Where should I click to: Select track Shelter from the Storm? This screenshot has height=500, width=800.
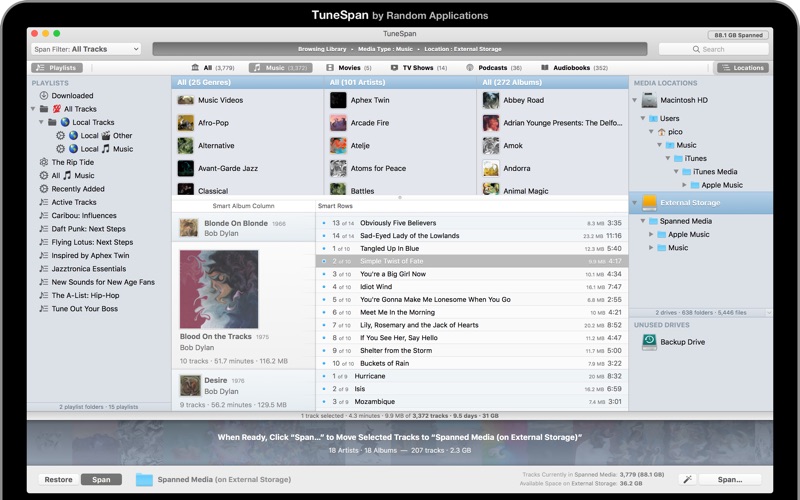click(472, 351)
